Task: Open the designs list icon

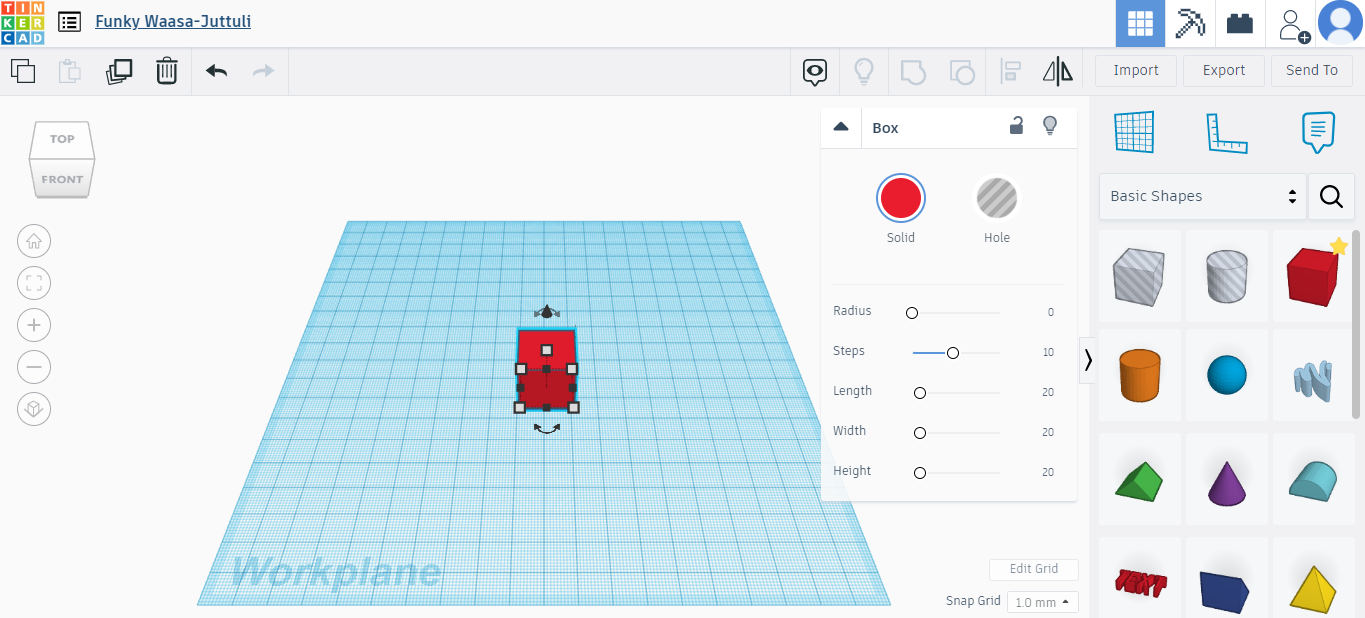Action: coord(69,22)
